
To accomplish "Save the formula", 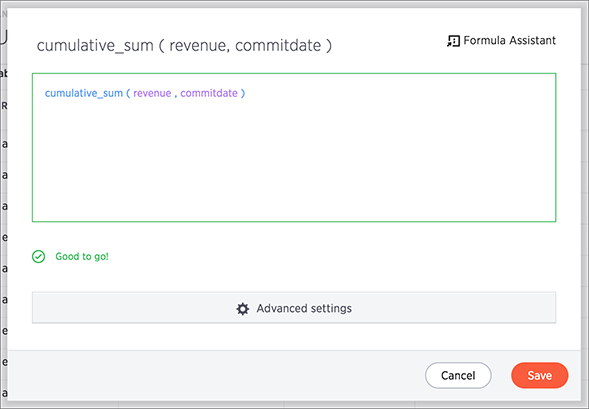I will (x=539, y=375).
